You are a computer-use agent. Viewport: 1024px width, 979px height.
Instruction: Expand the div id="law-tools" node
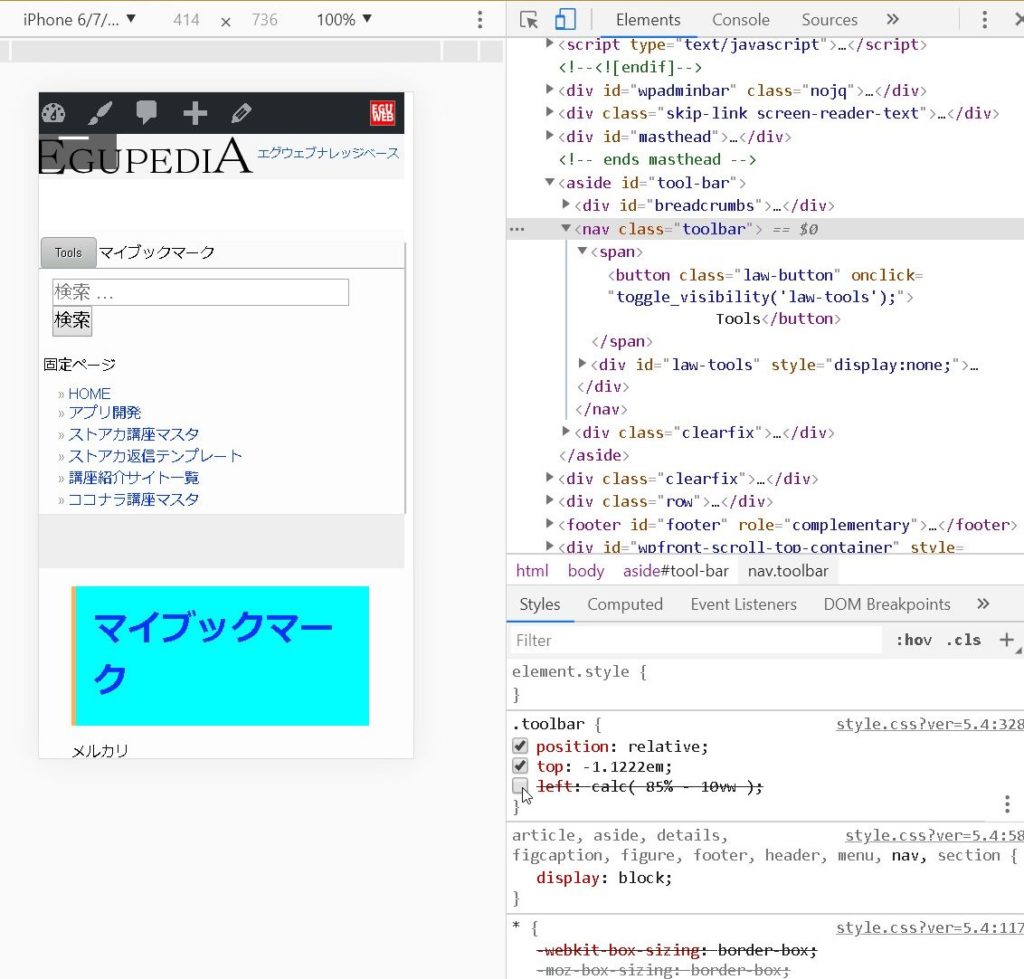584,364
